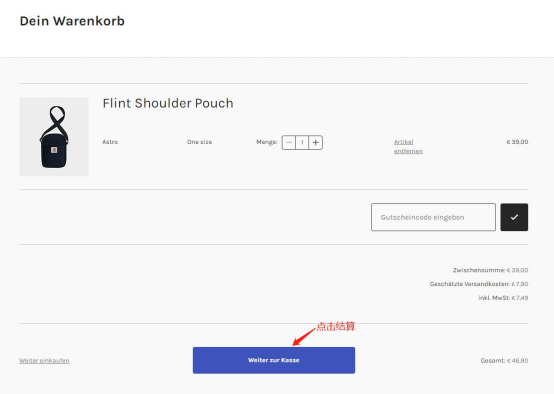Select the One size label

click(199, 142)
